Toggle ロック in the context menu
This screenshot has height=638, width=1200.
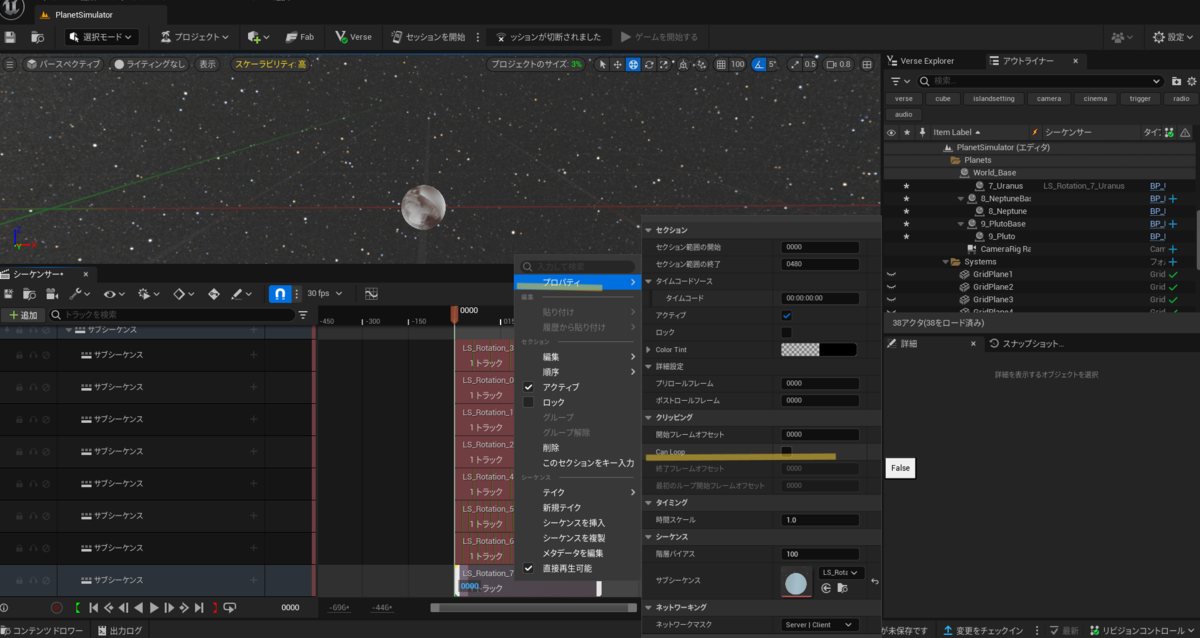(x=528, y=402)
